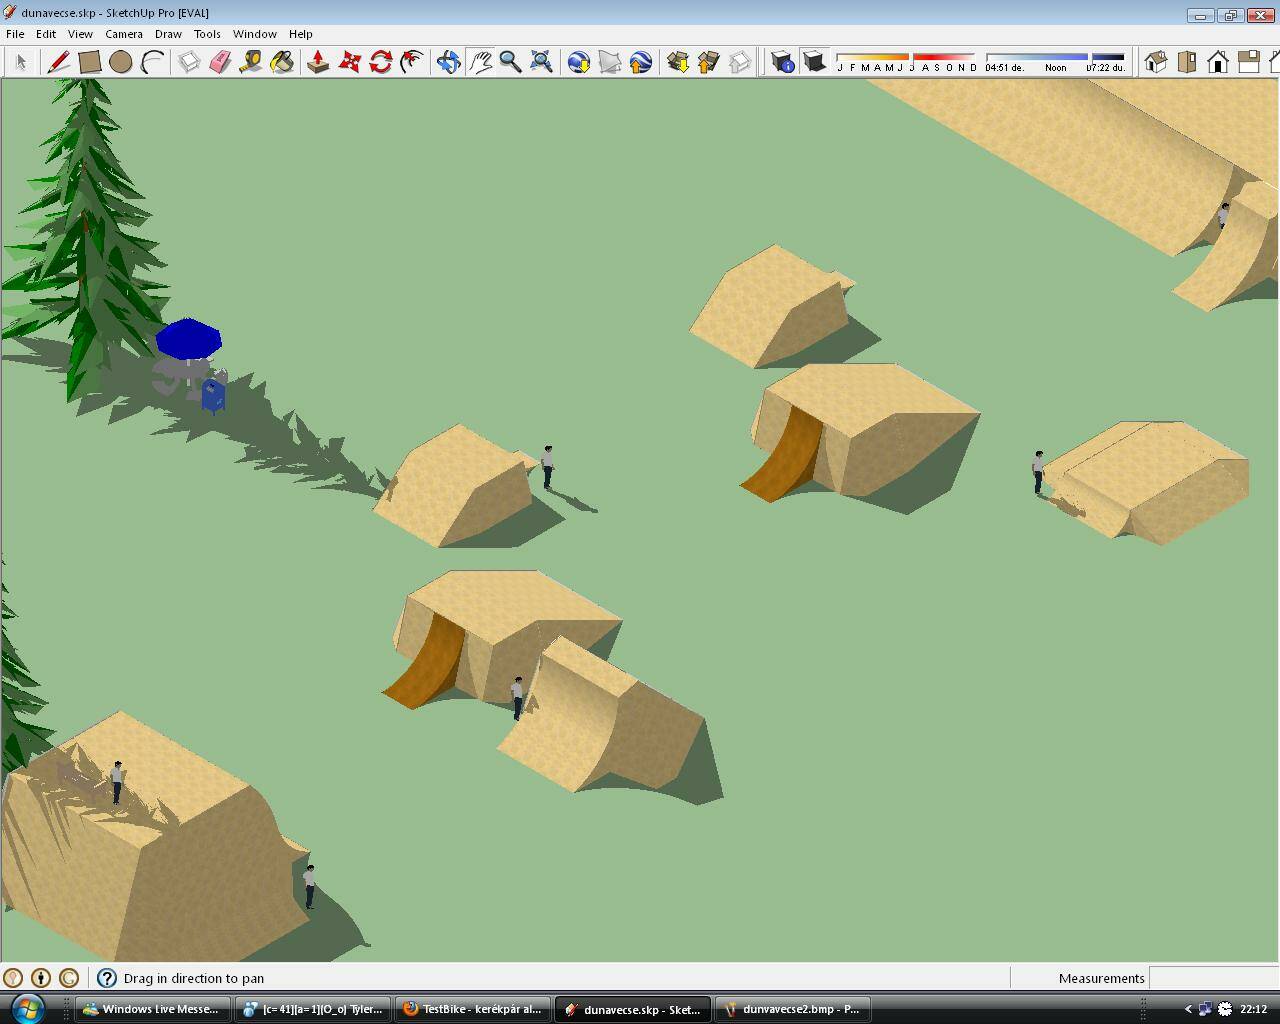
Task: Activate the Tape Measure tool
Action: click(x=251, y=62)
